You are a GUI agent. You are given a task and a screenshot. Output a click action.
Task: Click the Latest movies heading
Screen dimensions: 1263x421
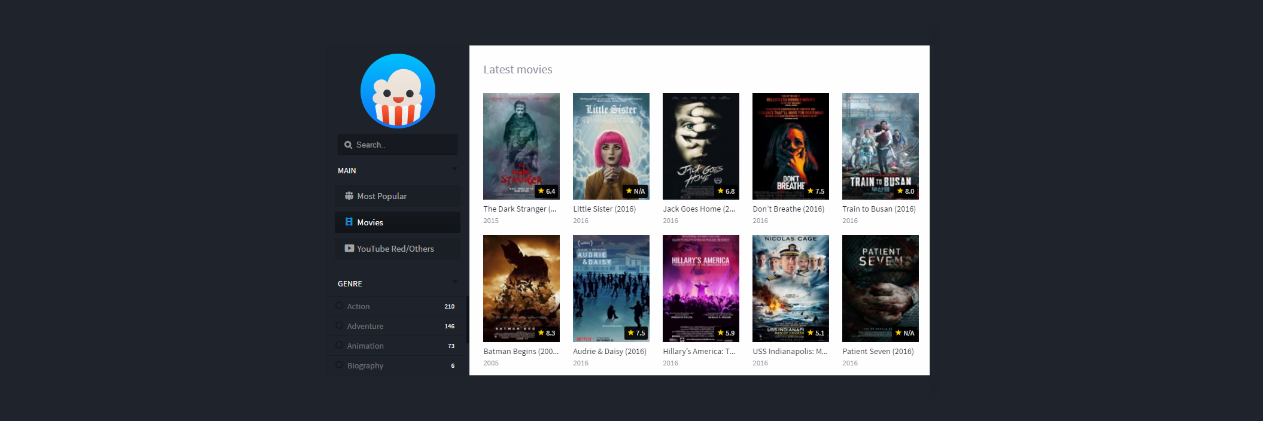click(518, 69)
